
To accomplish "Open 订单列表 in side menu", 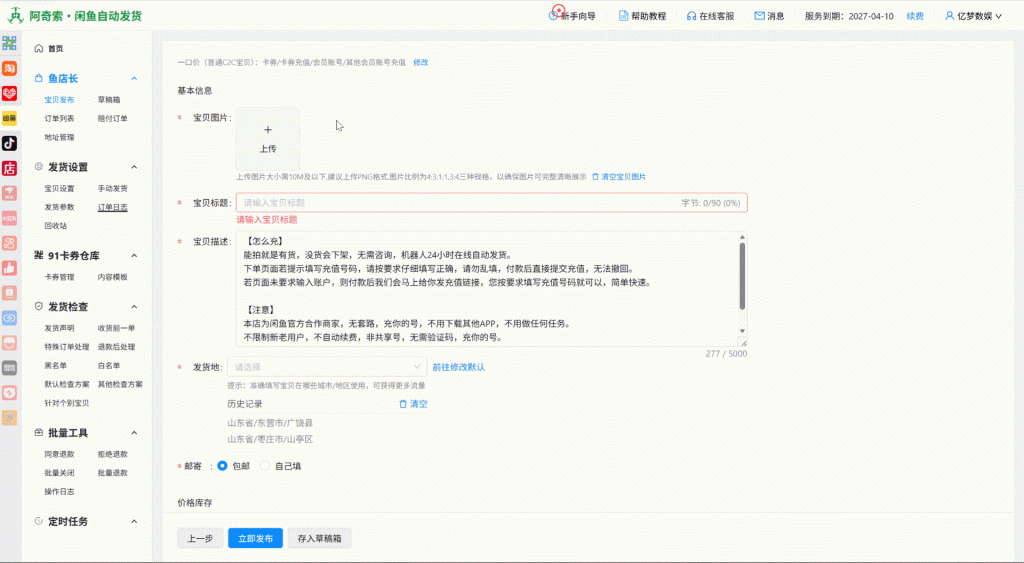I will (59, 119).
